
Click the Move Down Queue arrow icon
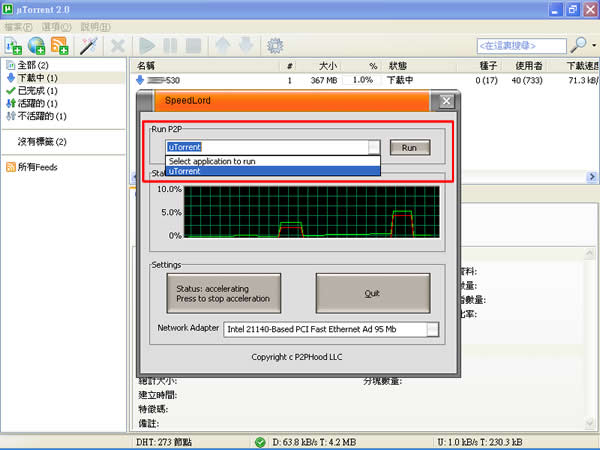point(246,46)
